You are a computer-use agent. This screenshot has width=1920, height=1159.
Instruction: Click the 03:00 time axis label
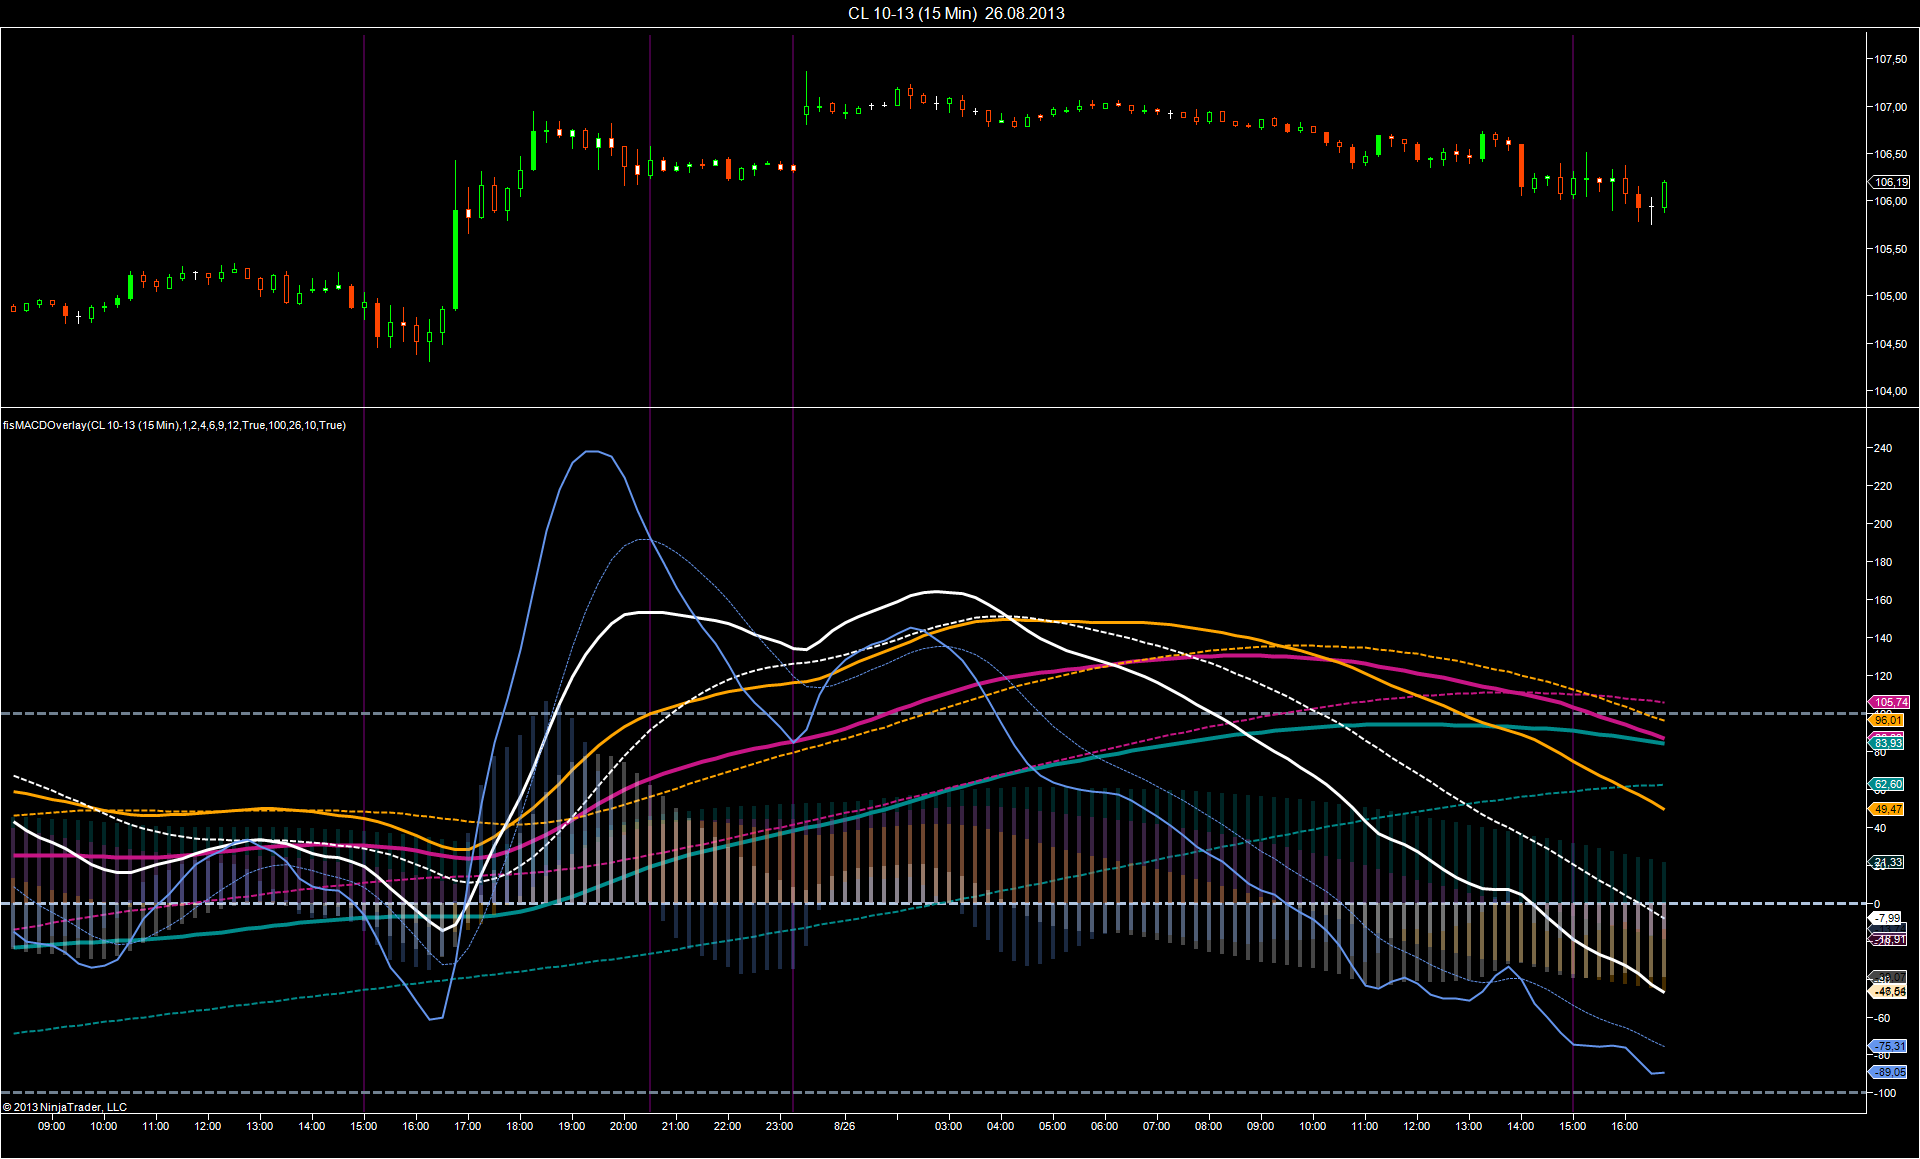click(949, 1126)
